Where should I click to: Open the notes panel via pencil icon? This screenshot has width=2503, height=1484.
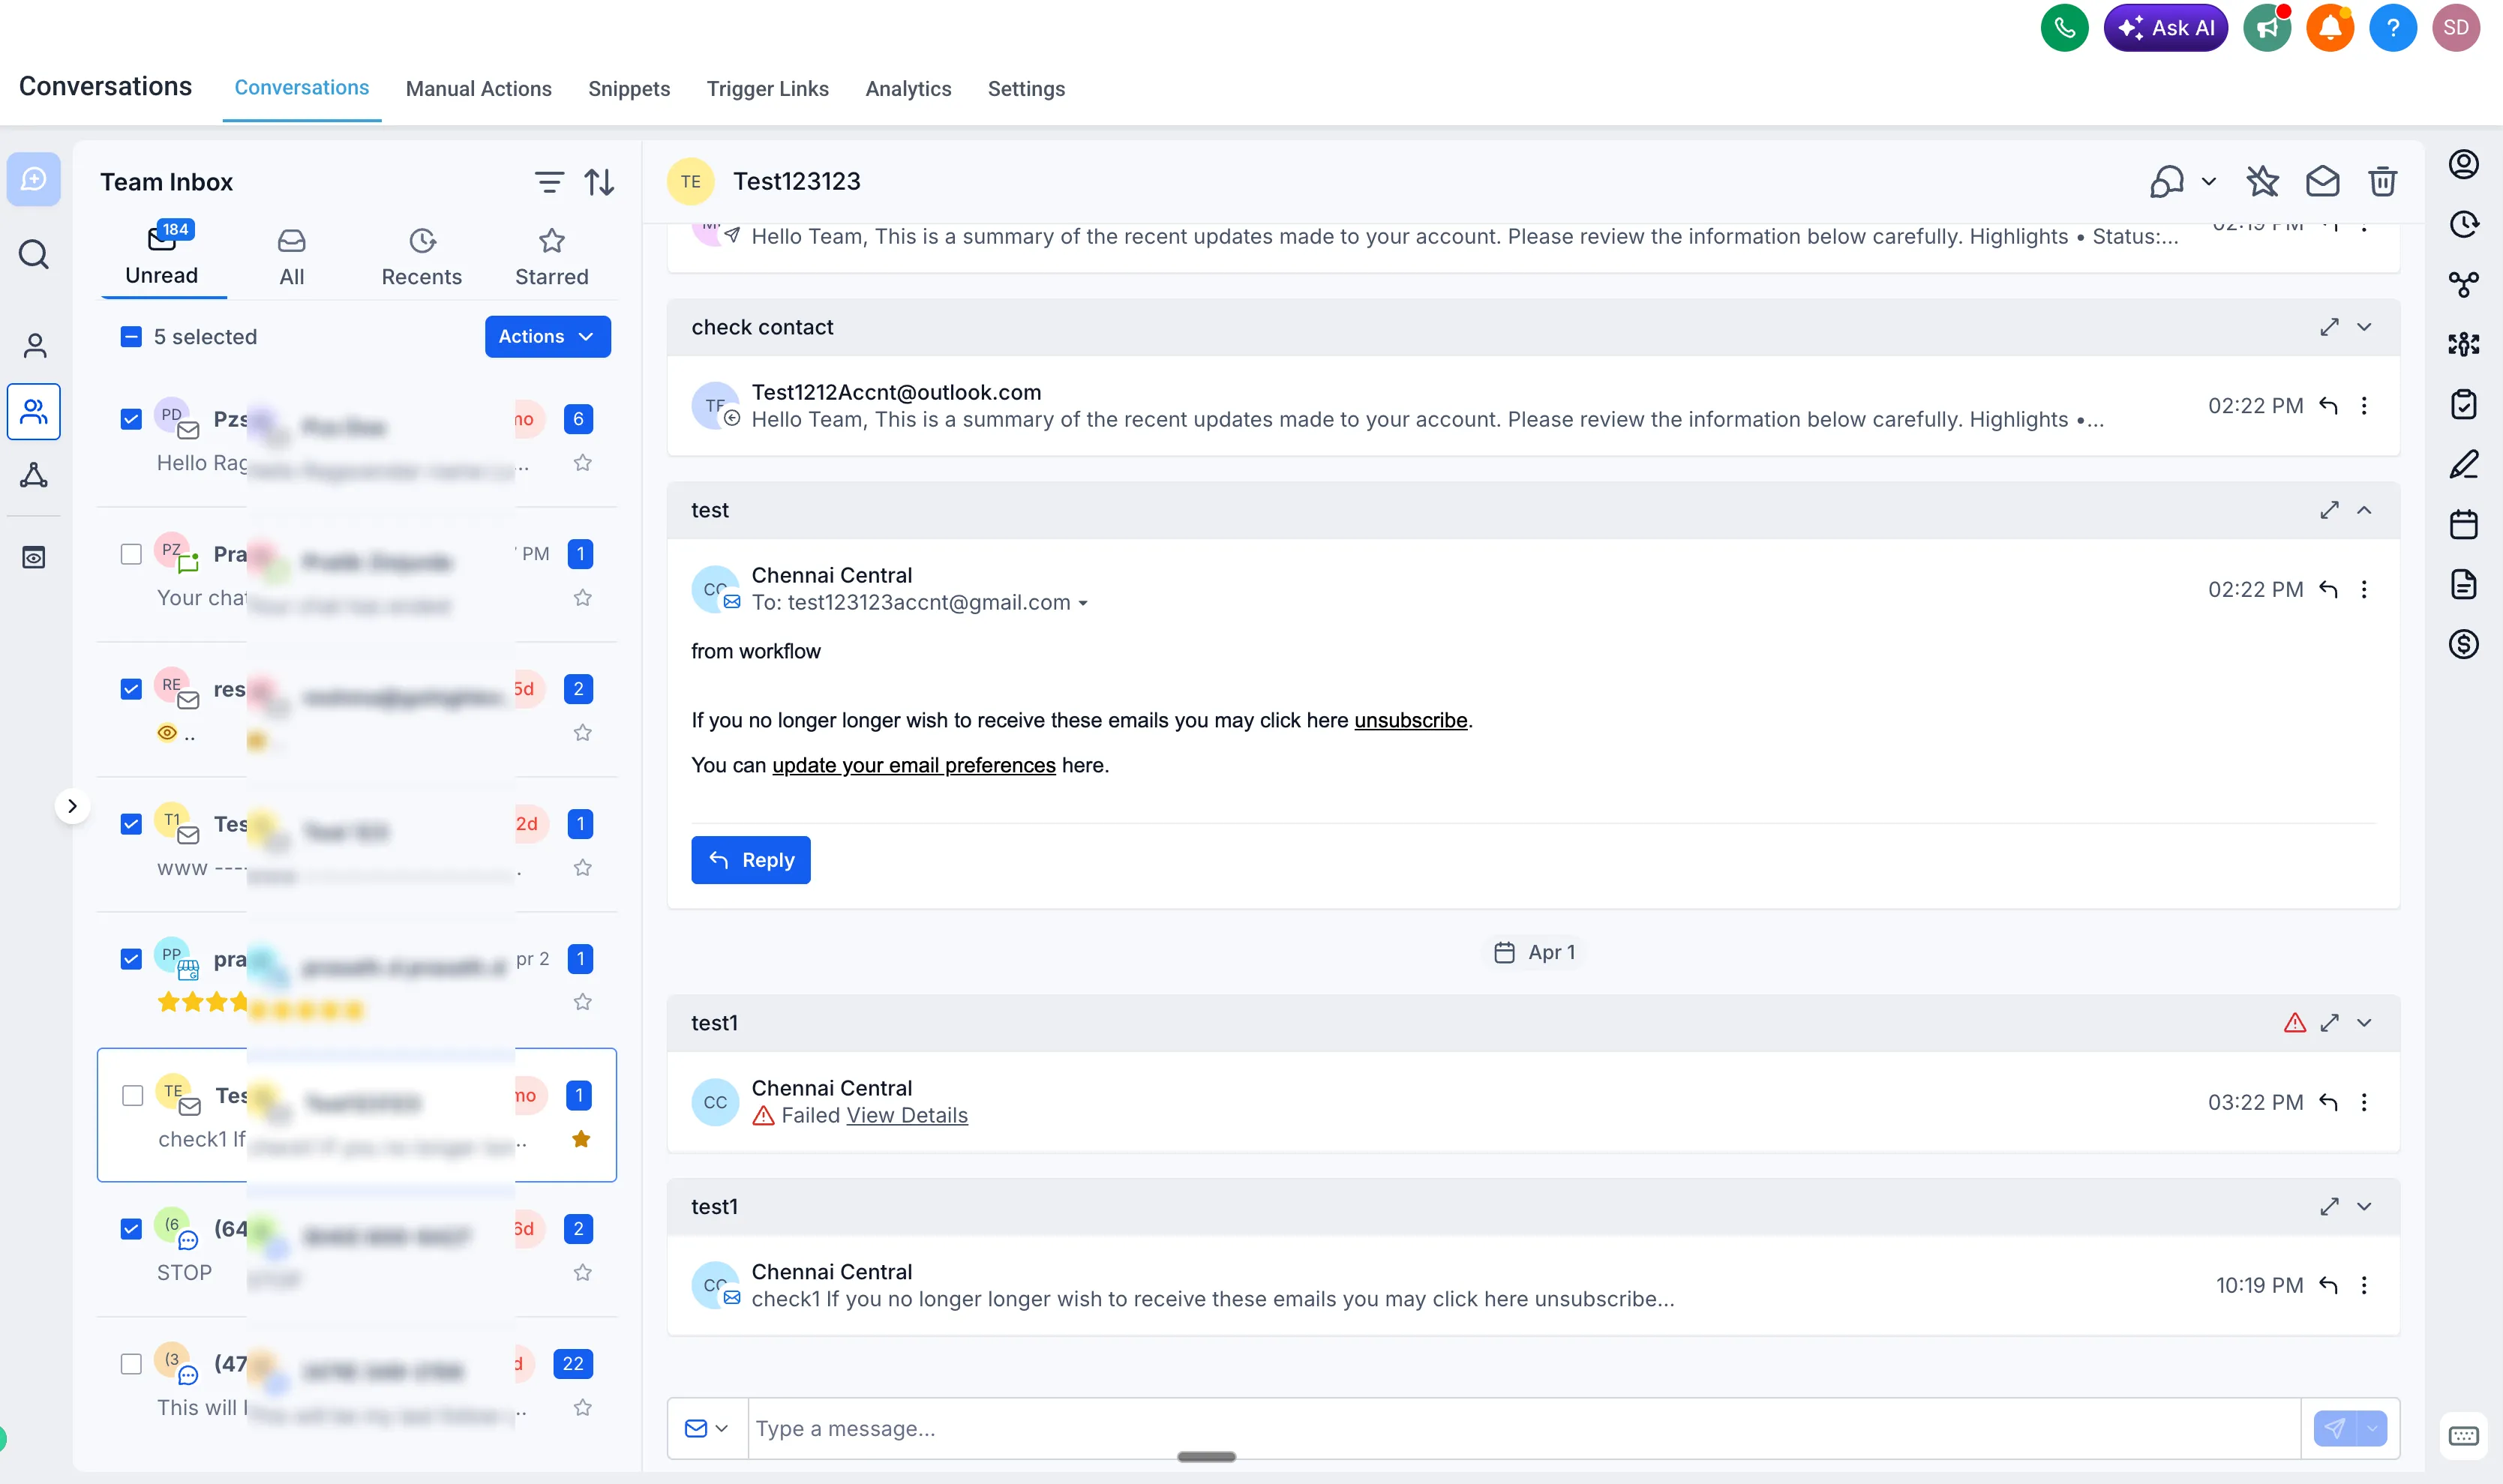pyautogui.click(x=2464, y=463)
